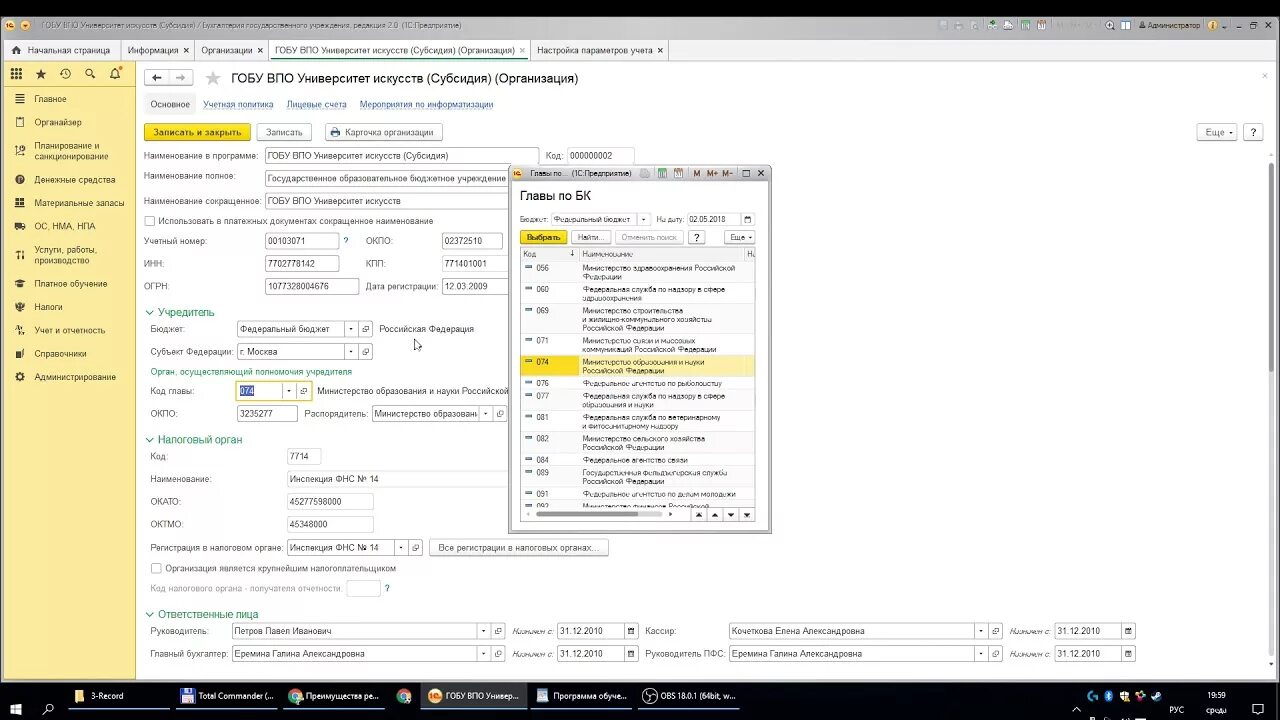Open the sections grid menu icon

16,74
